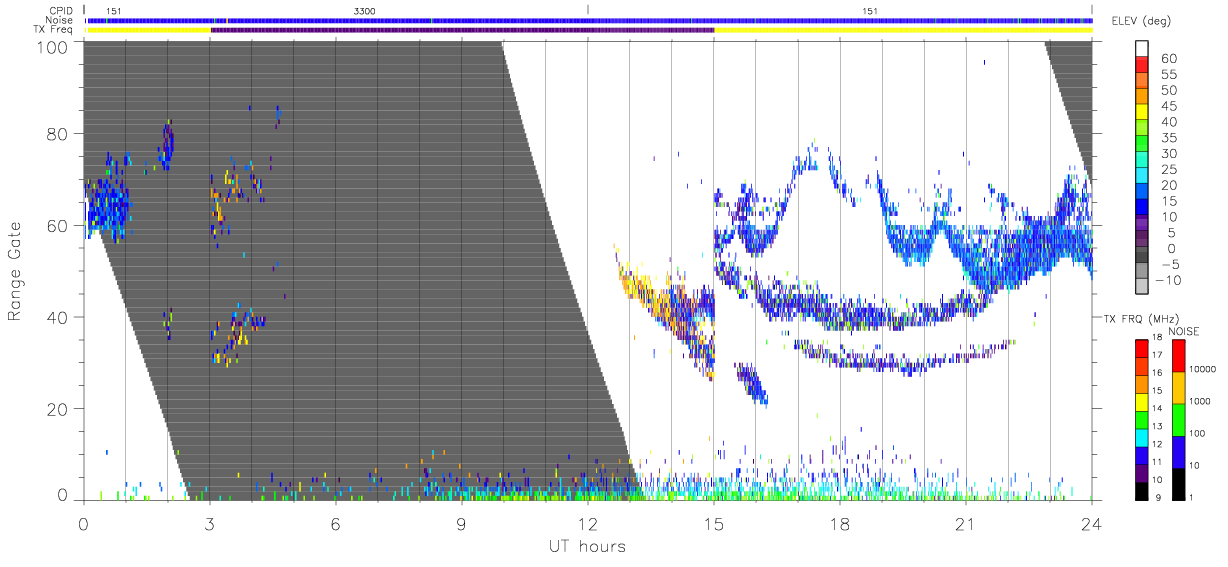Pick the blue segment of NOISE color bar

1179,452
